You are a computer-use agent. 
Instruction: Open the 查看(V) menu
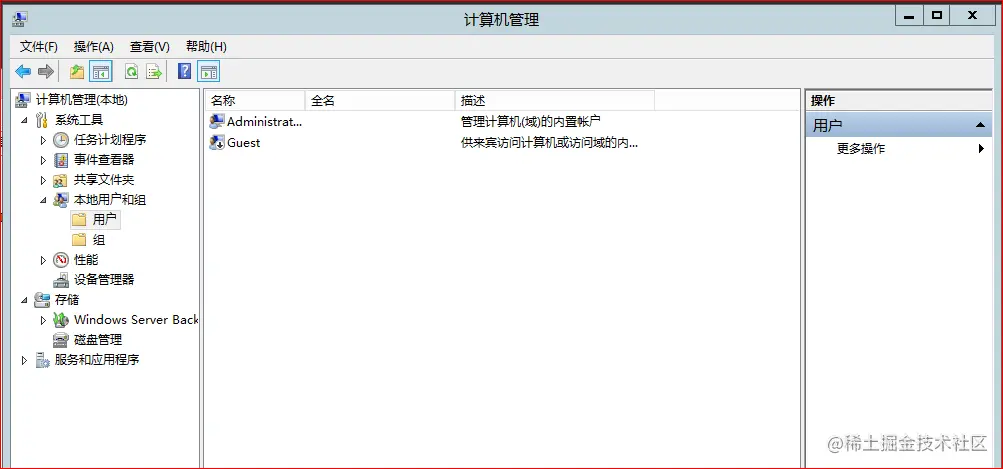tap(150, 47)
